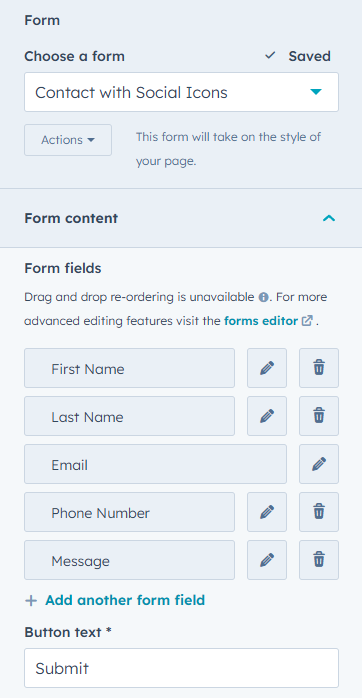Open the Choose a form dropdown
Viewport: 362px width, 698px height.
point(181,92)
